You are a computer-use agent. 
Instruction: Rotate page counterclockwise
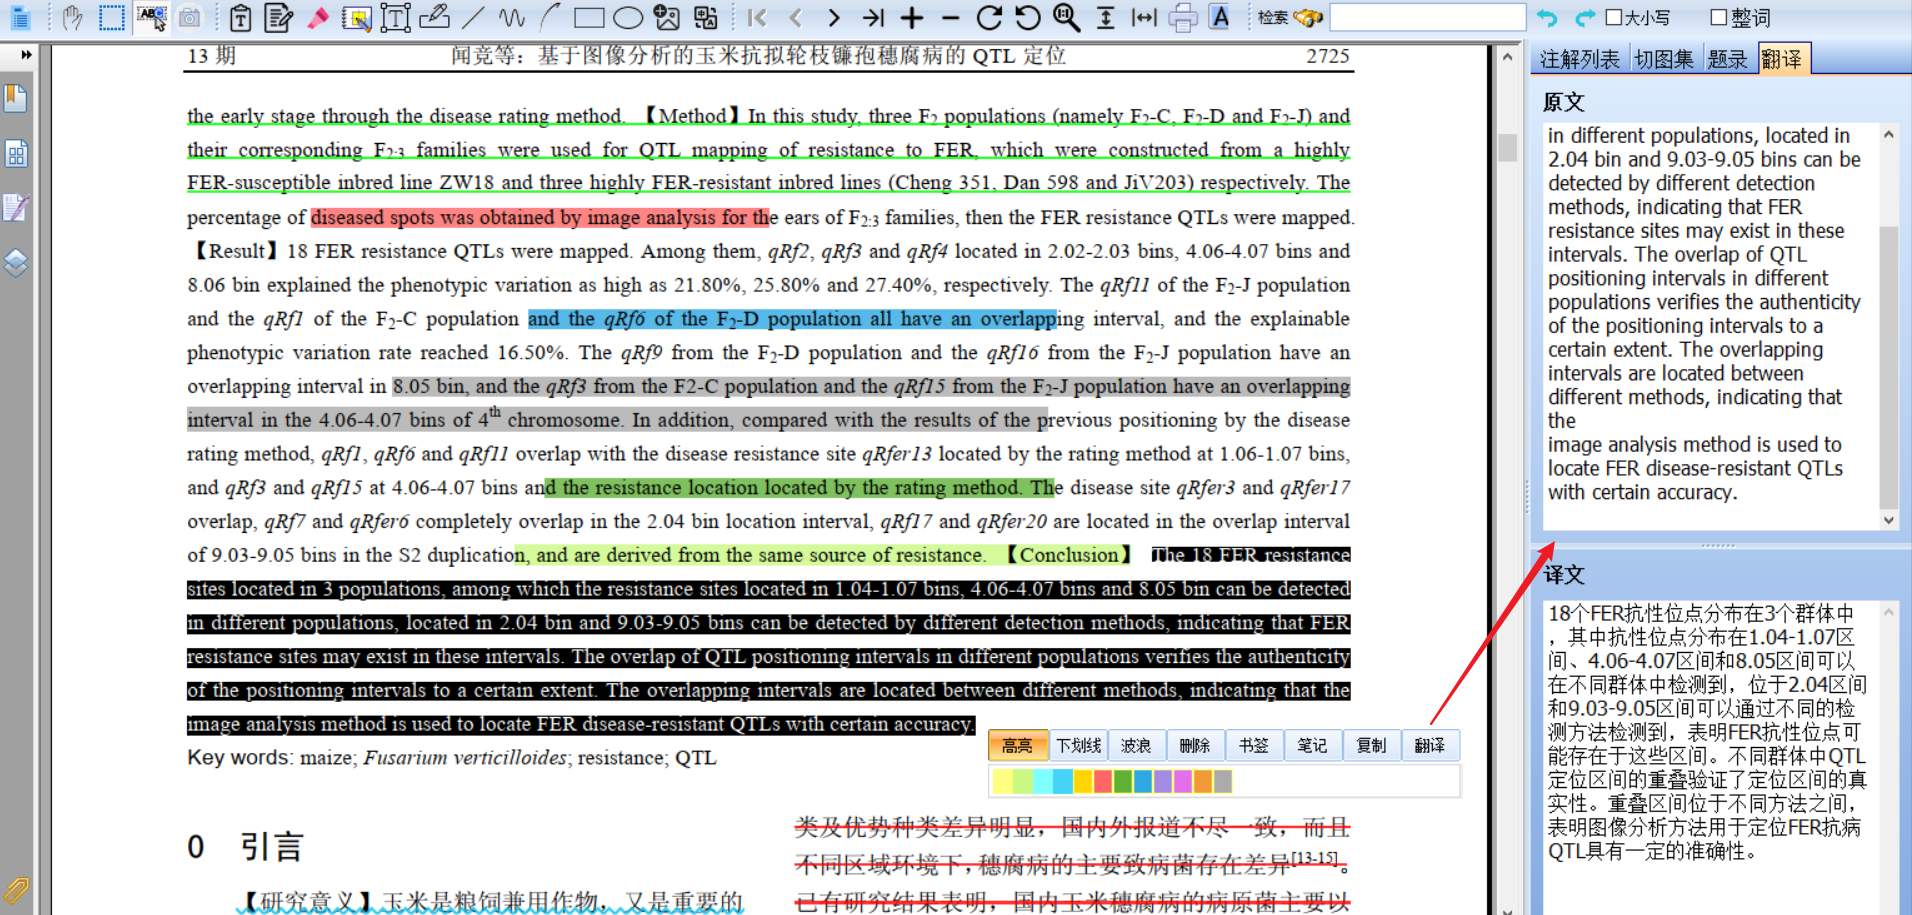[1028, 17]
